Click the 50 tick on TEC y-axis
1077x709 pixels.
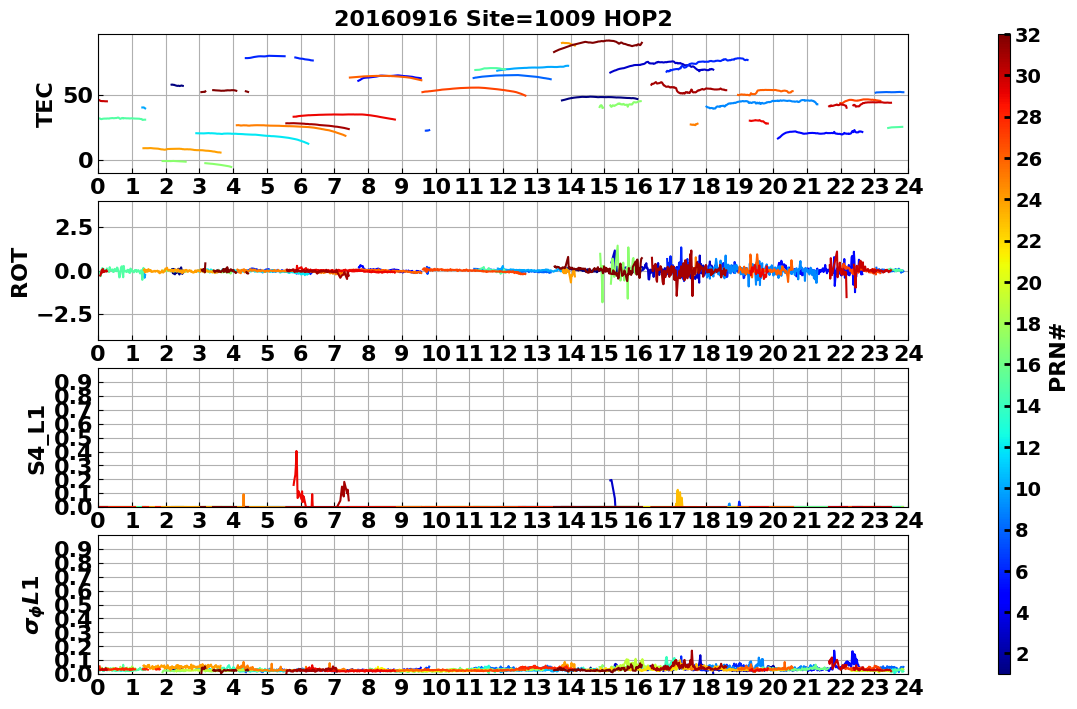point(78,95)
